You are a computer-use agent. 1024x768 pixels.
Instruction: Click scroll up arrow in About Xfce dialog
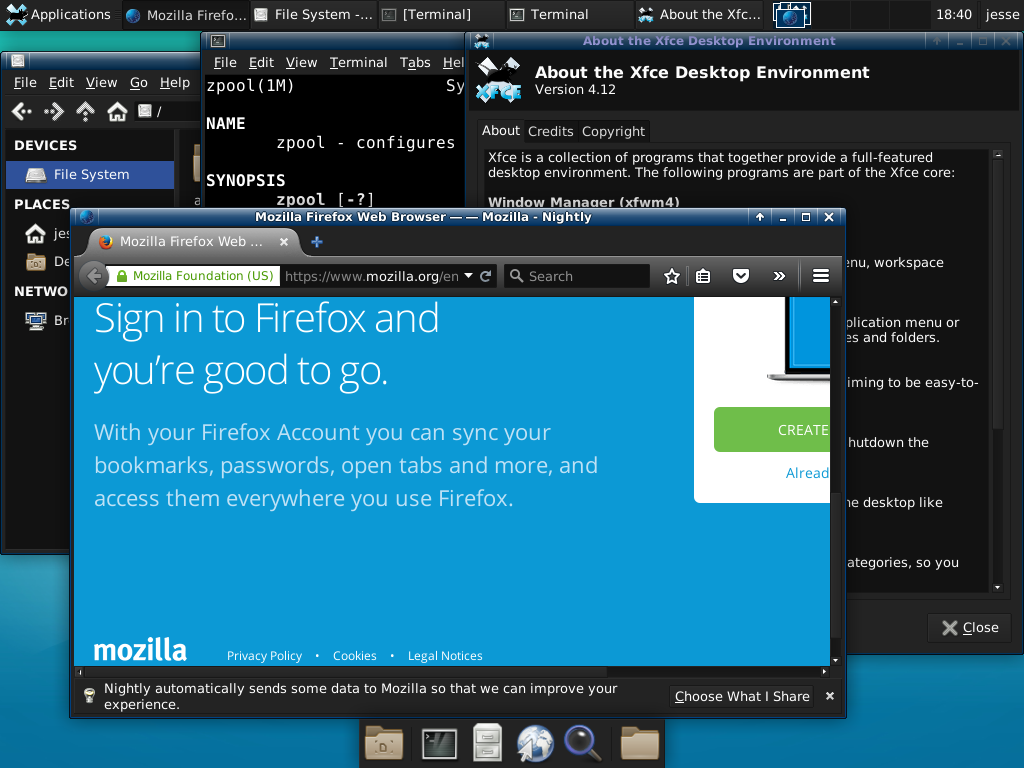pyautogui.click(x=998, y=155)
